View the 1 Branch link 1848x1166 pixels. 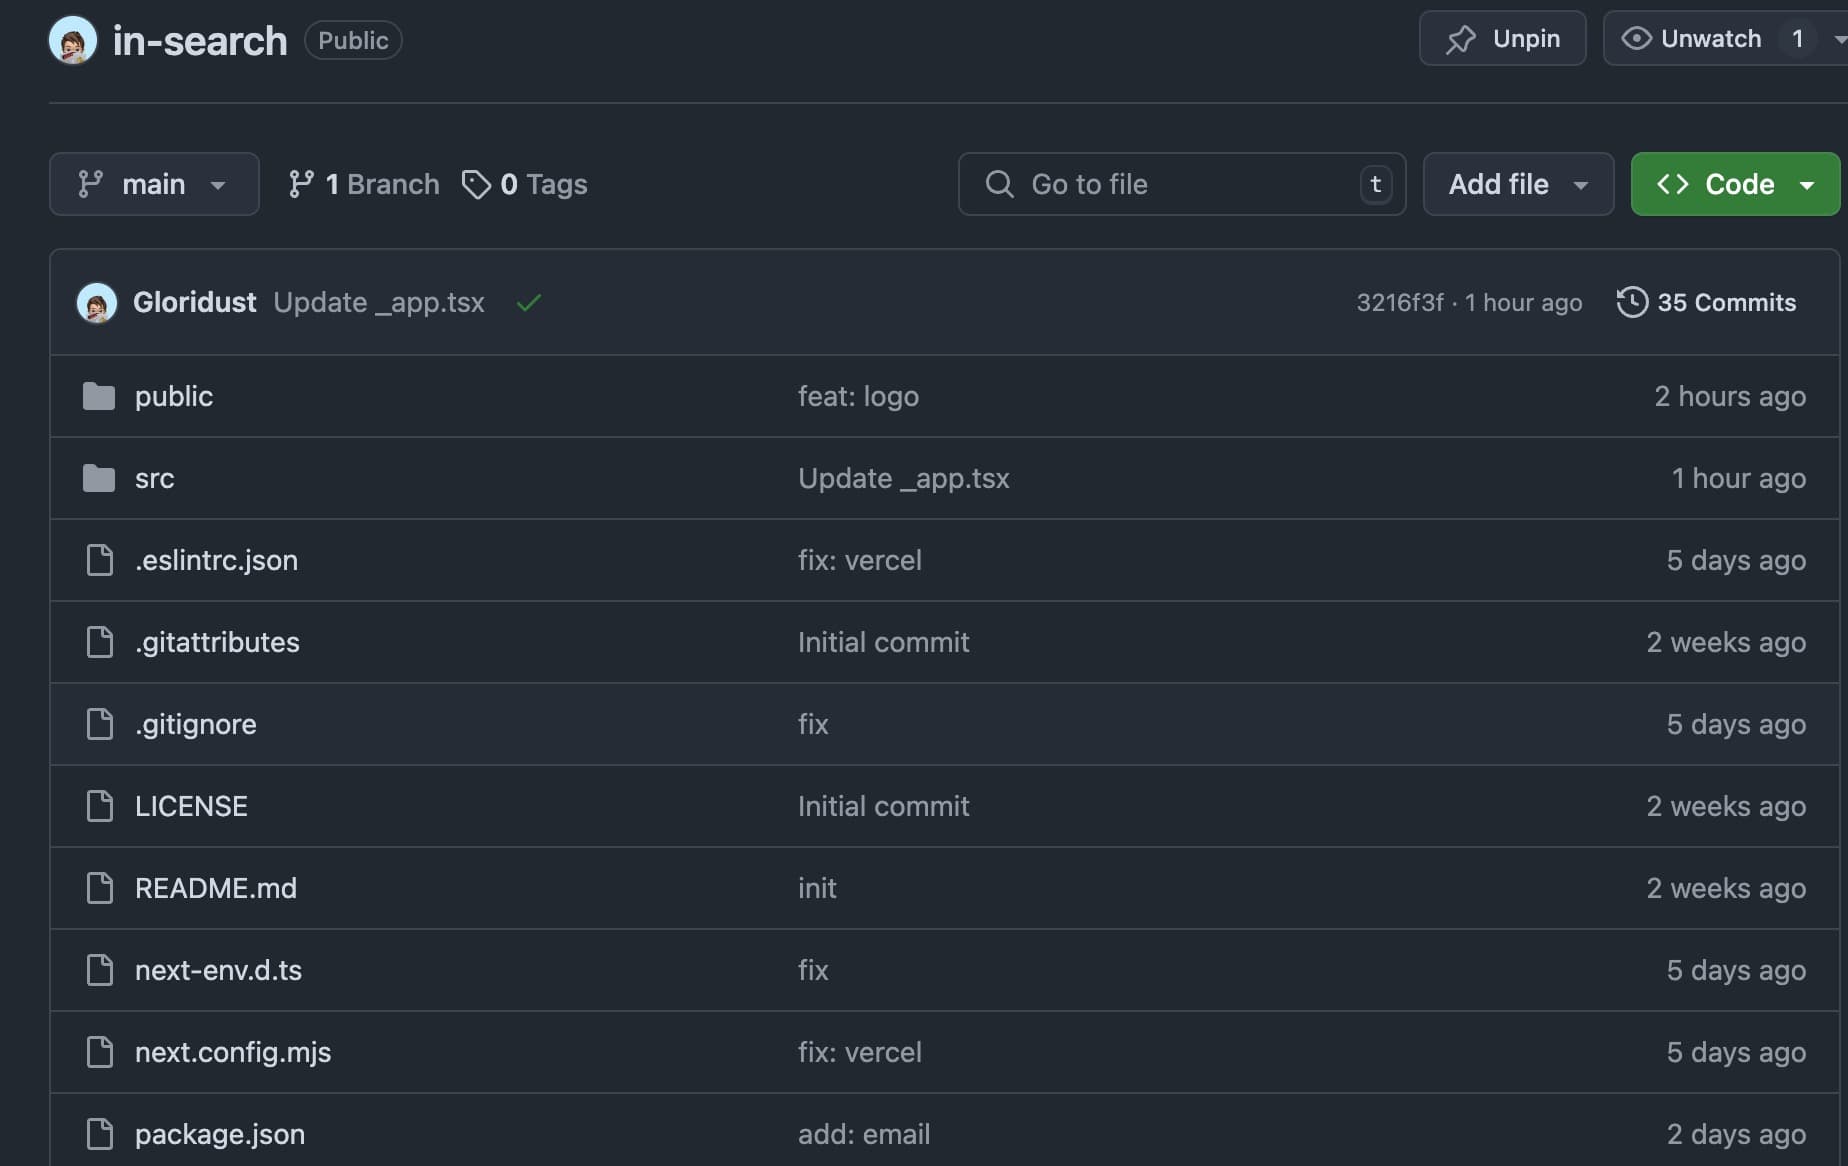[364, 184]
